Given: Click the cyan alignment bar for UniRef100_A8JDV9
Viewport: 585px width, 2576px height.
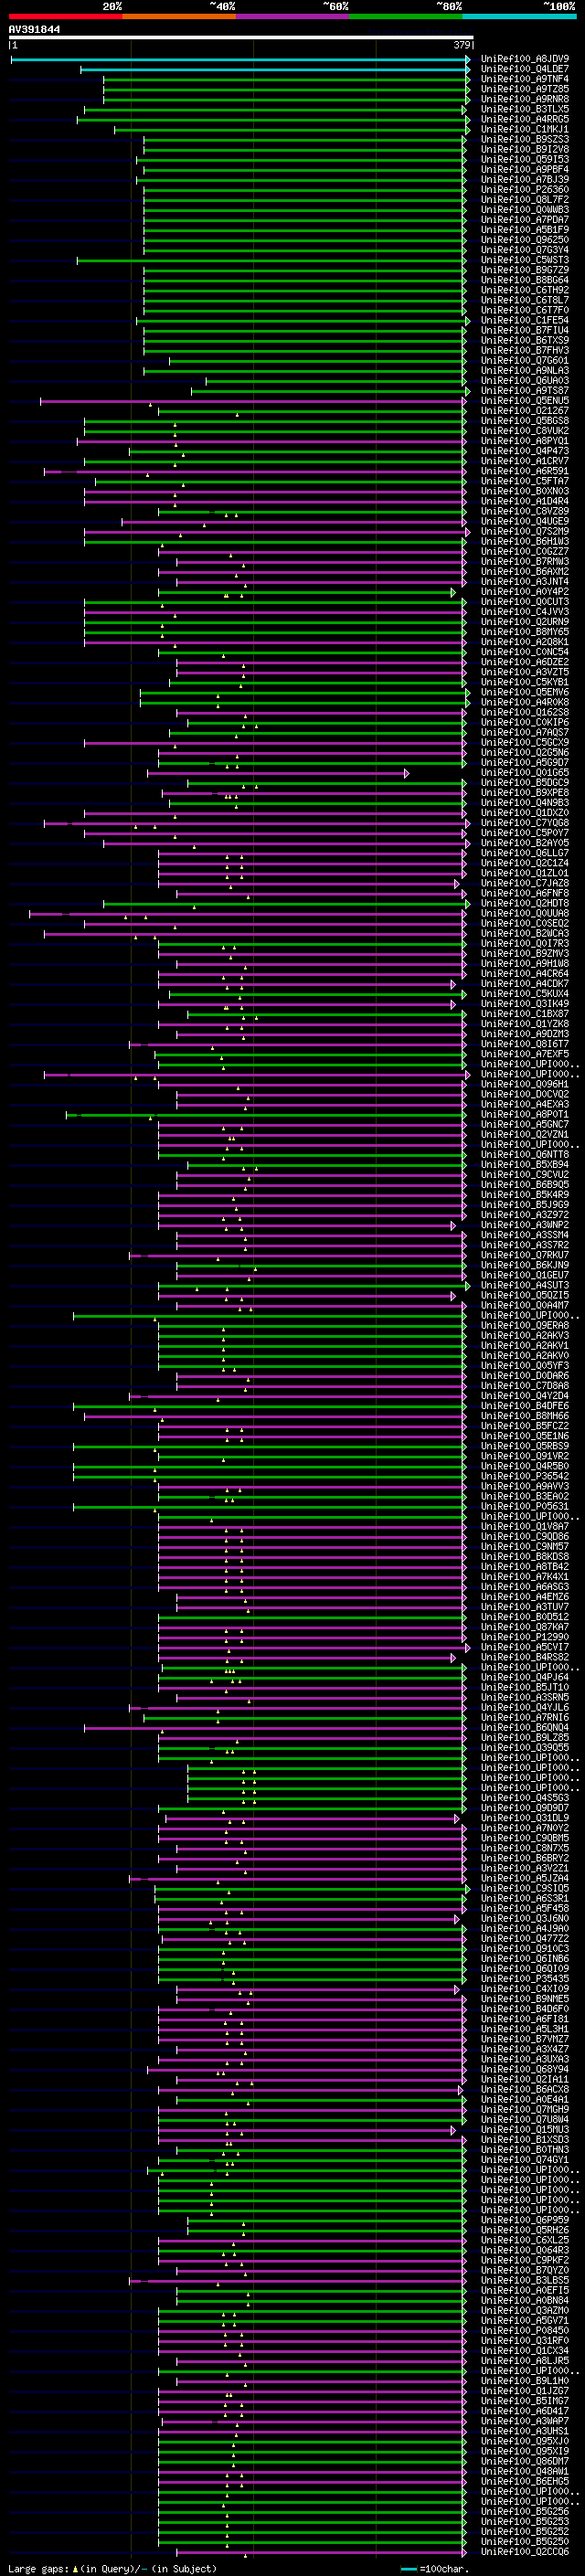Looking at the screenshot, I should (x=240, y=60).
